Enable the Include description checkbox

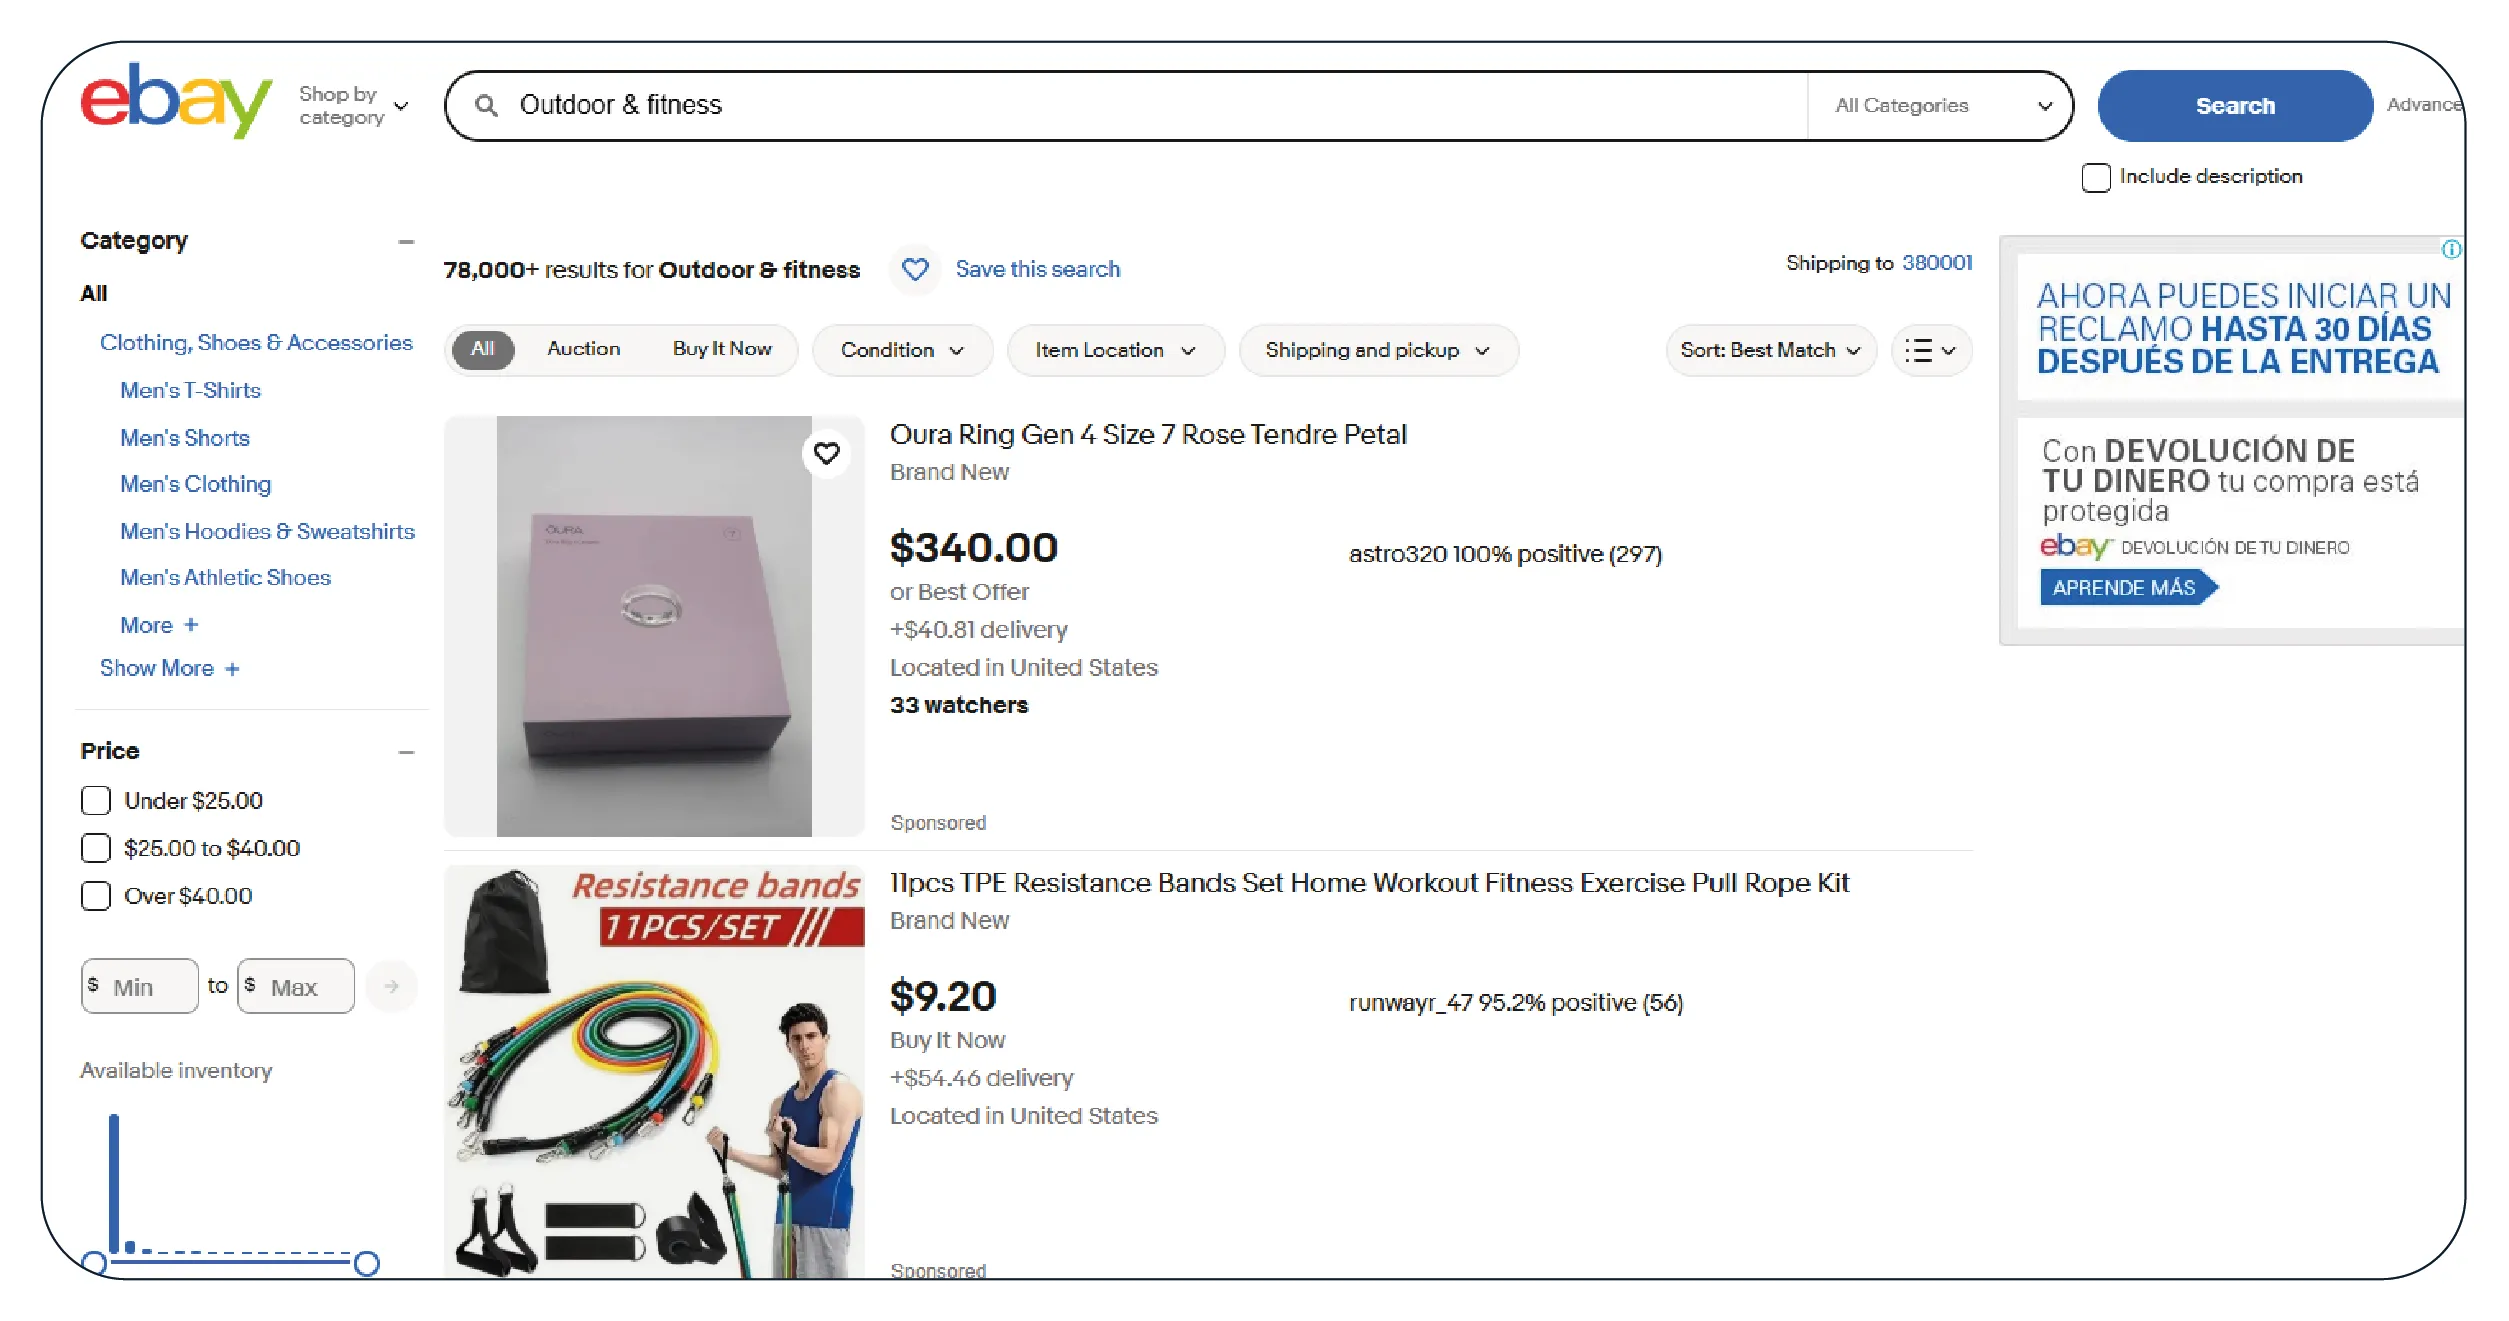click(2095, 178)
